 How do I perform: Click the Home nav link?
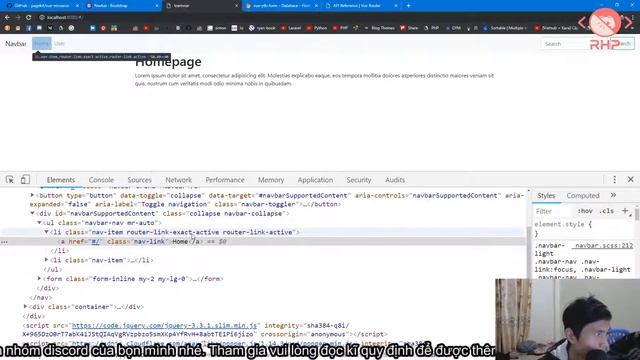[x=42, y=43]
